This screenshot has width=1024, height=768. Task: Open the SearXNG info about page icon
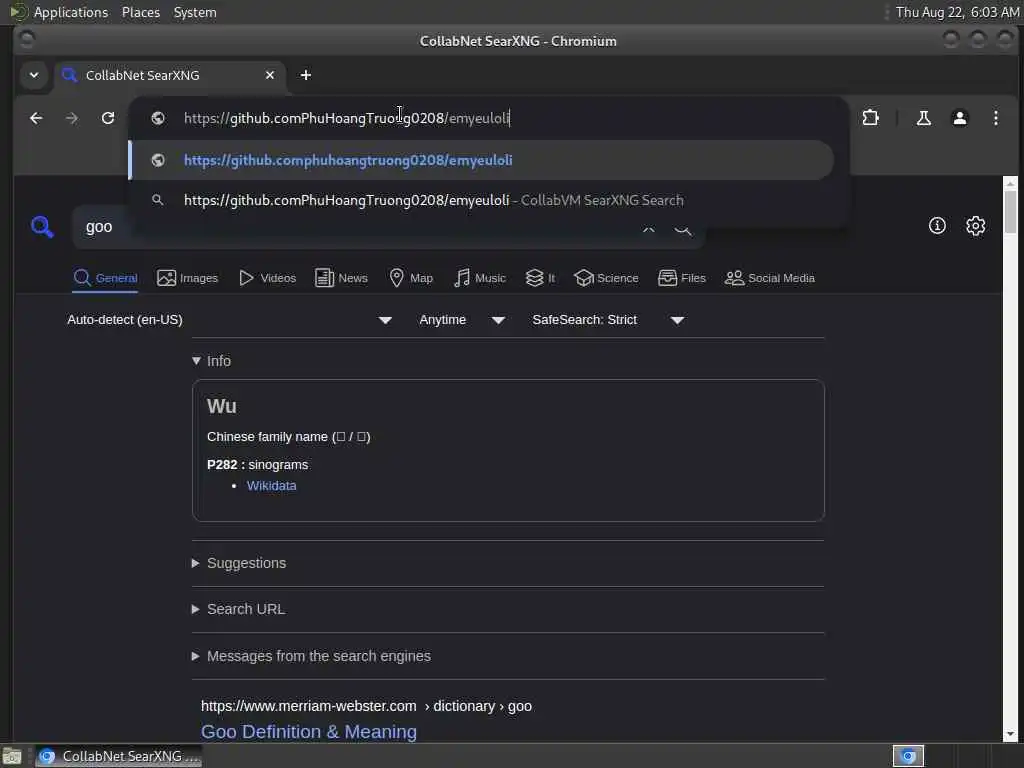pos(937,226)
